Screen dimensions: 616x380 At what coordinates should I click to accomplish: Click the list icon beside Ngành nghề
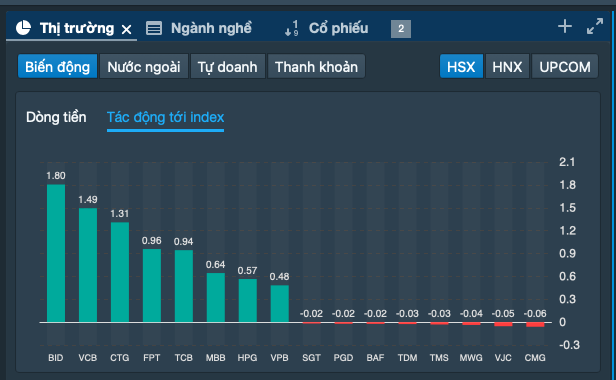point(154,28)
